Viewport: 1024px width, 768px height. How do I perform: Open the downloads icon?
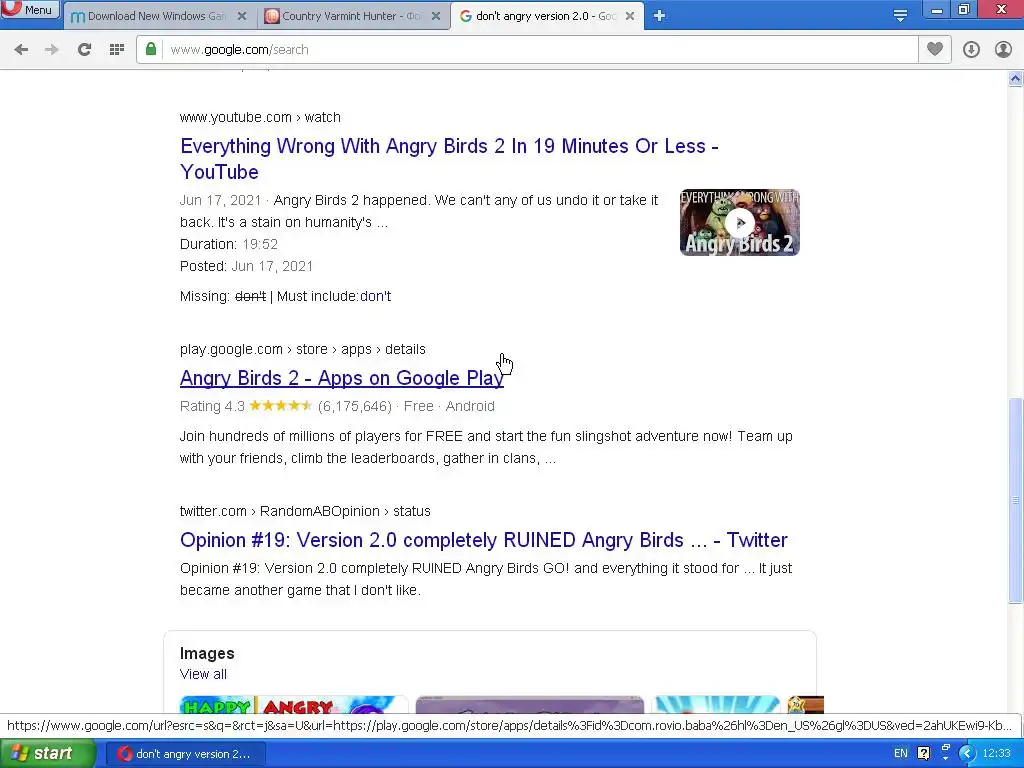[x=971, y=50]
